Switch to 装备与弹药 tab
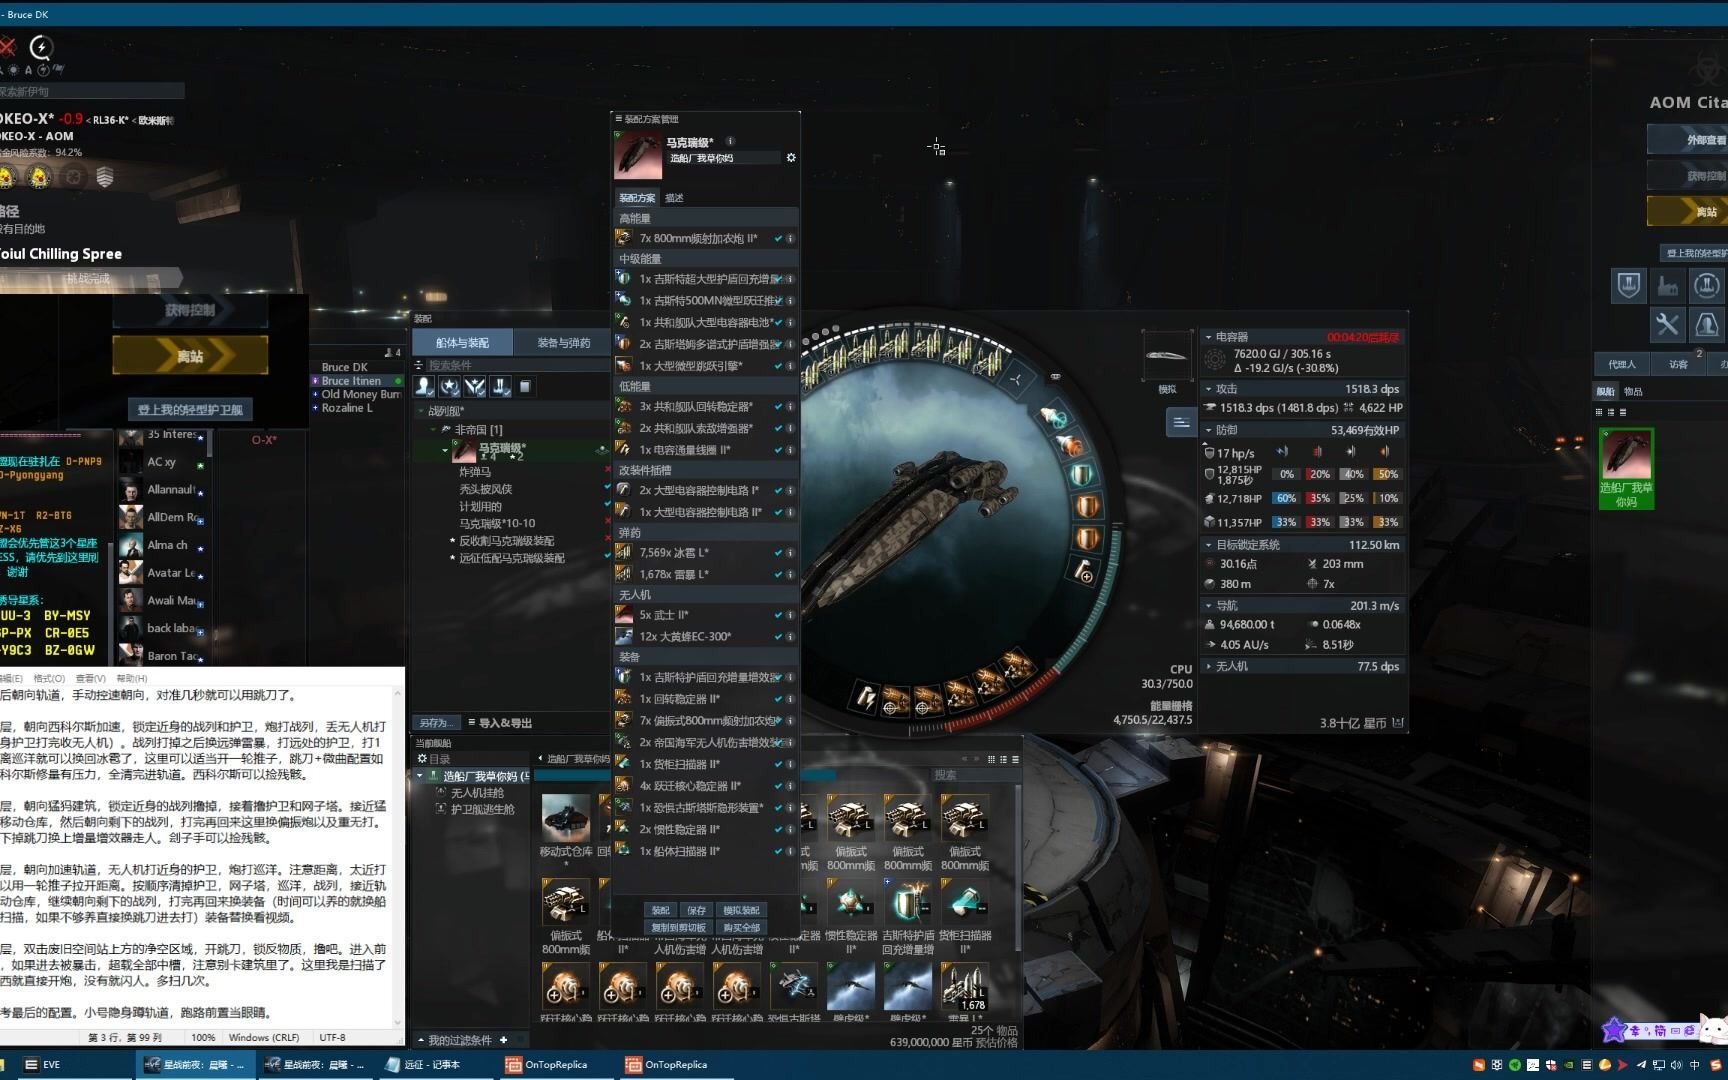1728x1080 pixels. pos(564,343)
